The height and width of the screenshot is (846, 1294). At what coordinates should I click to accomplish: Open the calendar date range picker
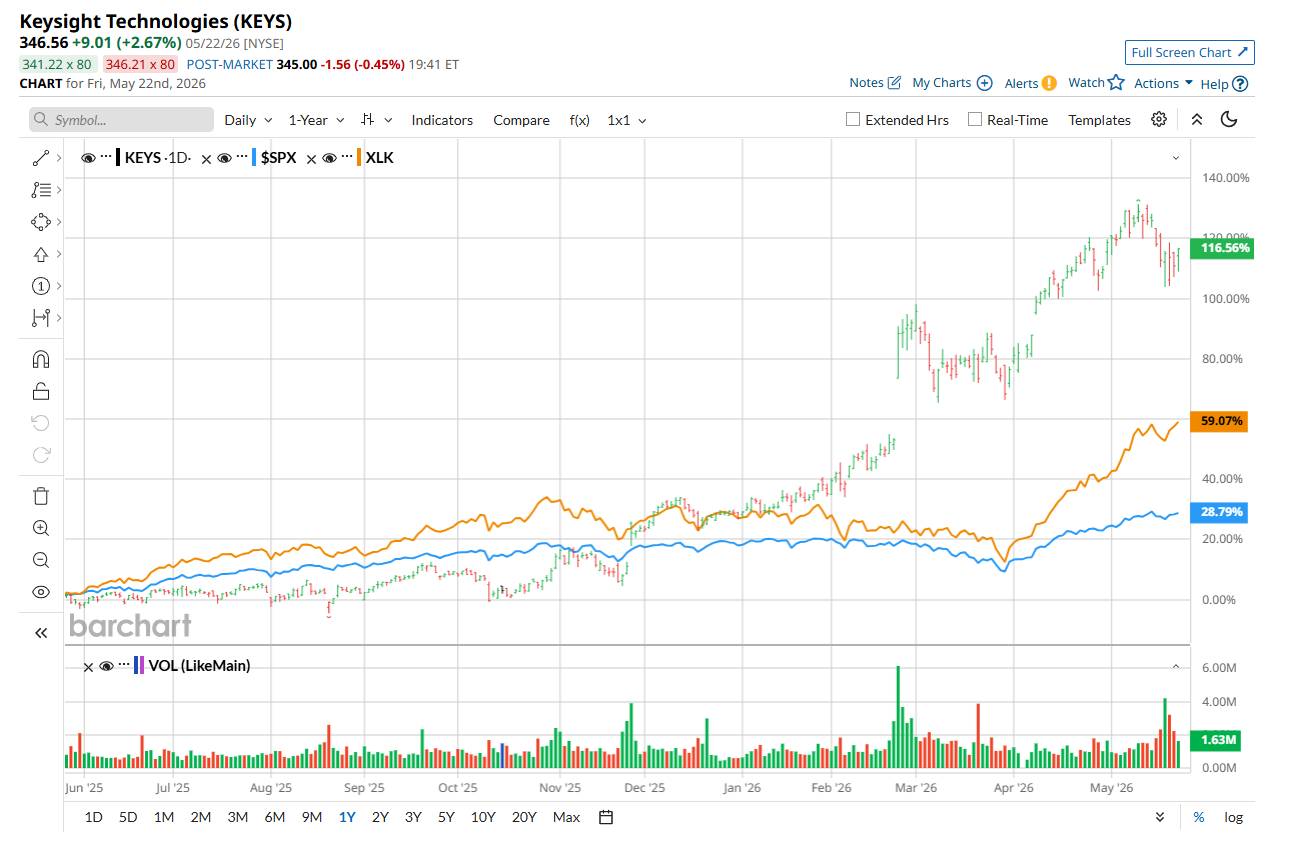pyautogui.click(x=606, y=817)
